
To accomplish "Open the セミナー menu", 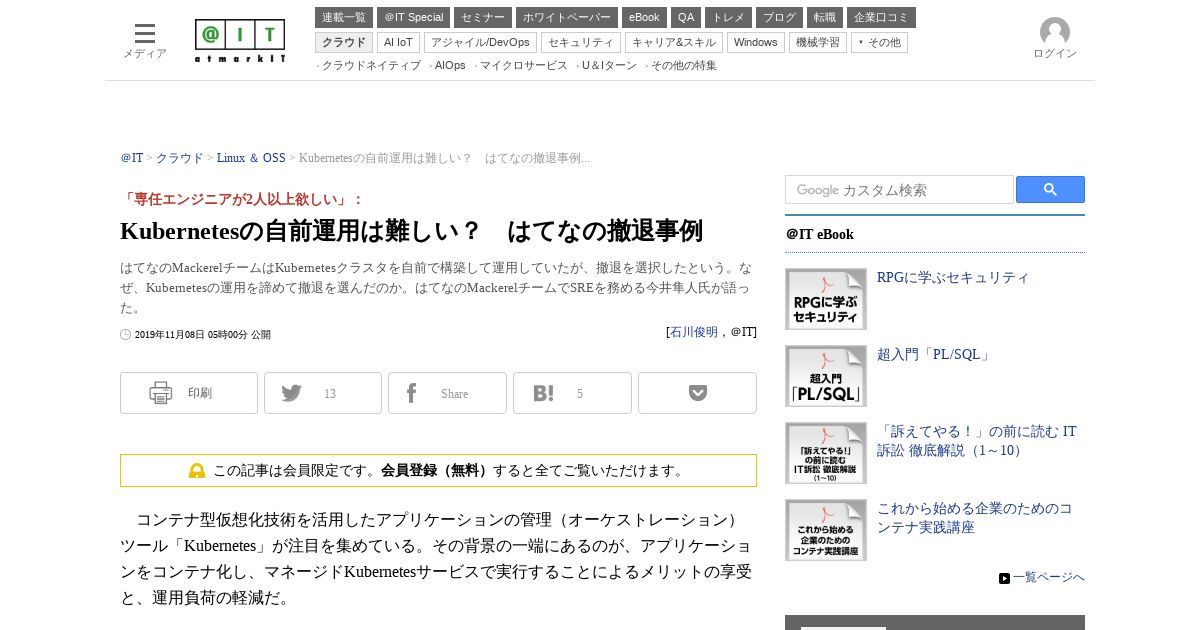I will tap(483, 18).
